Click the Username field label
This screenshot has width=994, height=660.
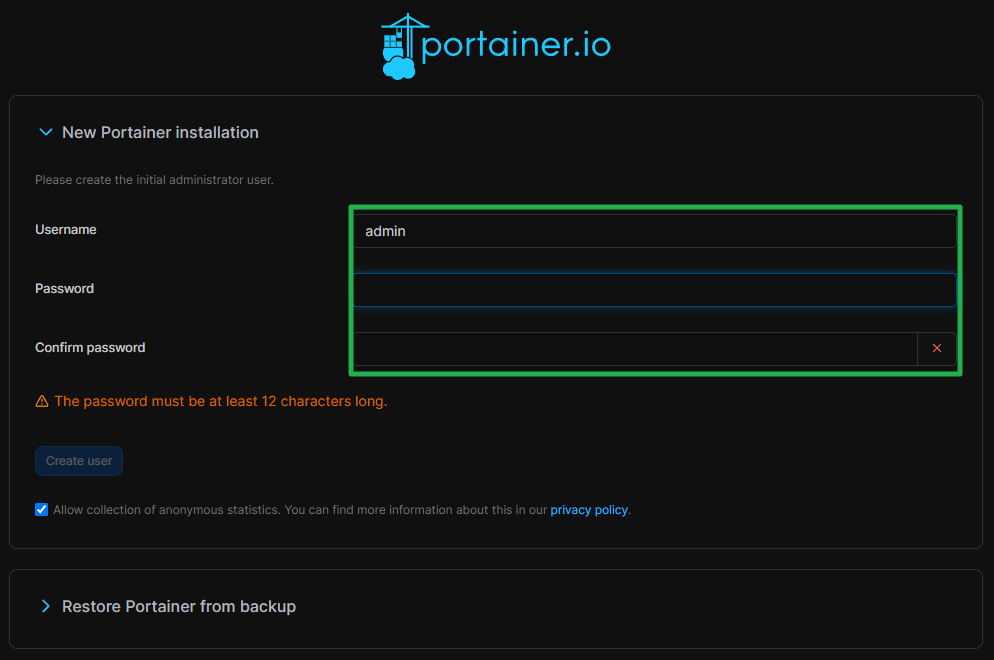[66, 230]
